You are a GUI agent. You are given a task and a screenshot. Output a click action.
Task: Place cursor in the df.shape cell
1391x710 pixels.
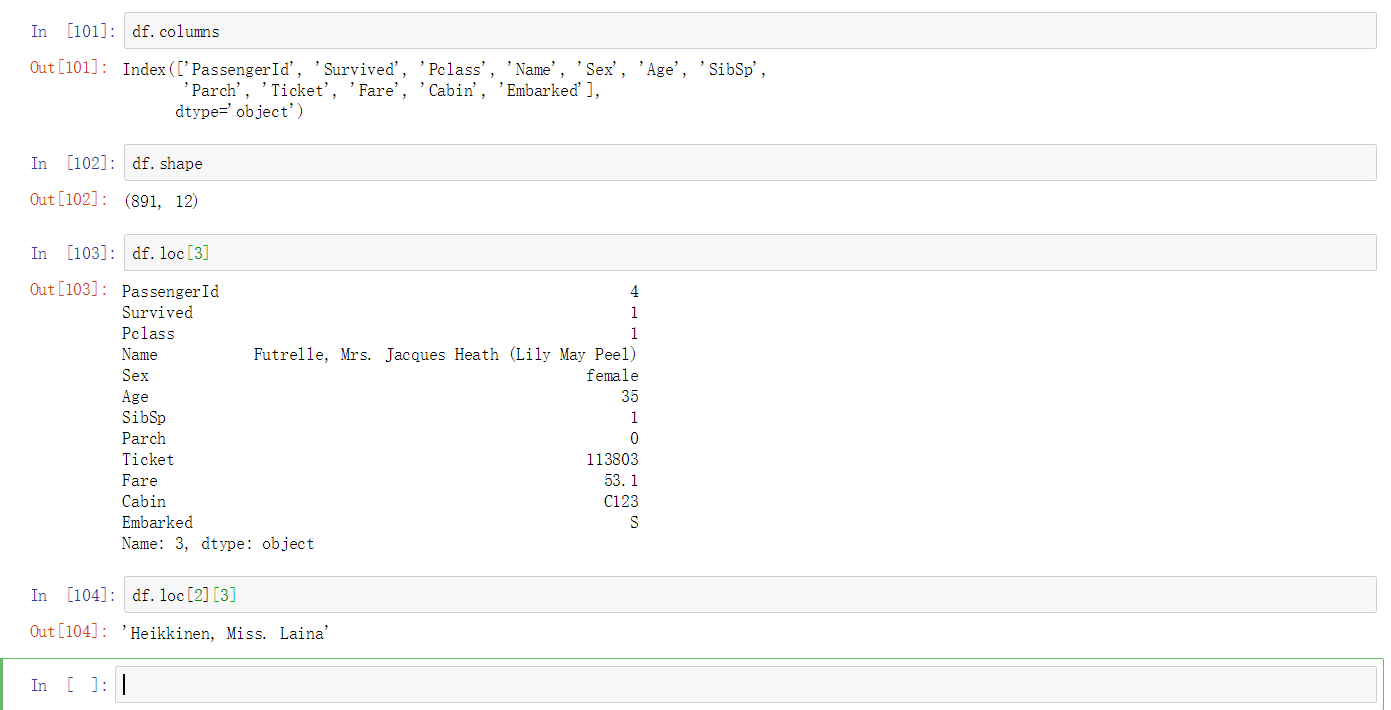[750, 163]
